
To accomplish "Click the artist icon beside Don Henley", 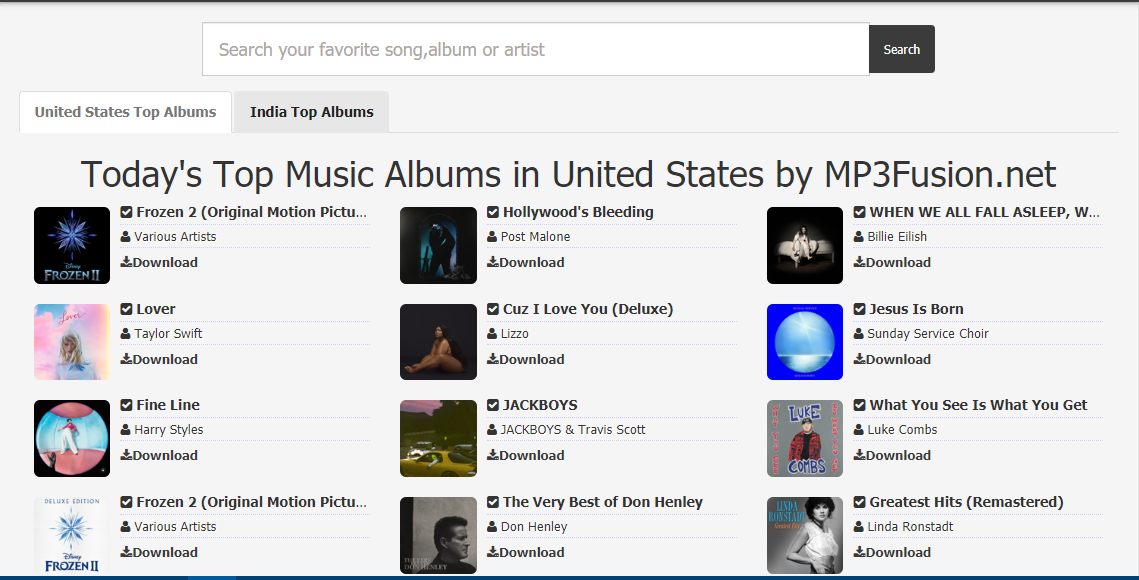I will point(493,527).
